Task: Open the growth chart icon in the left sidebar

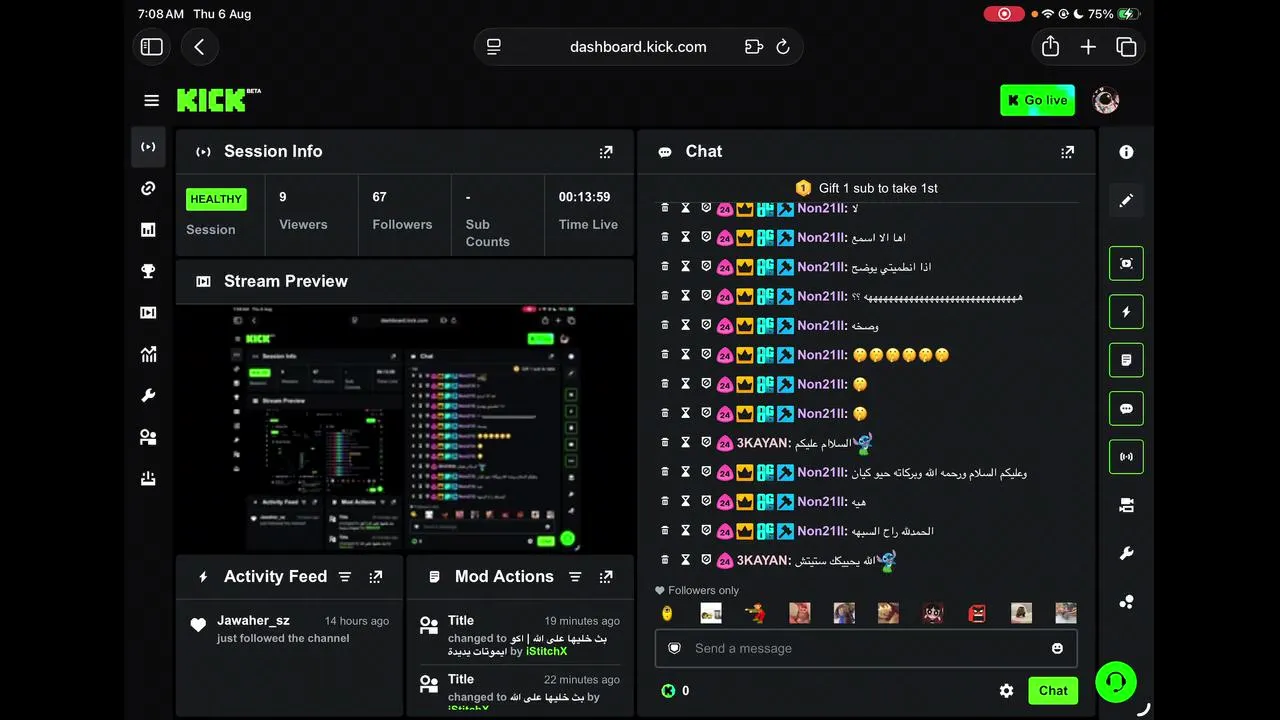Action: (148, 354)
